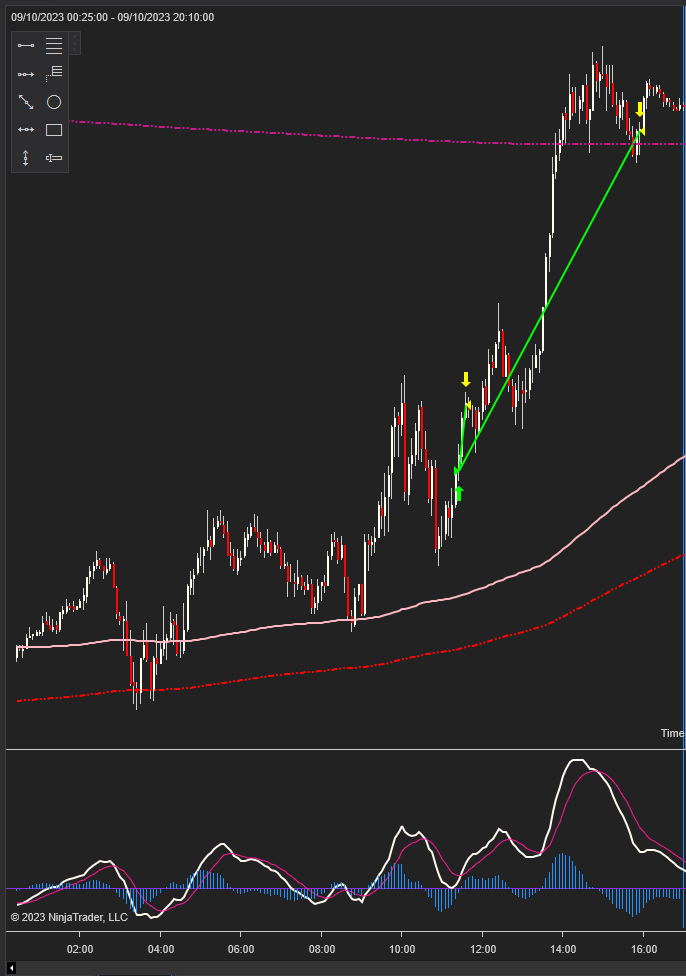
Task: Click the yellow exit arrow near 16:00
Action: point(639,110)
